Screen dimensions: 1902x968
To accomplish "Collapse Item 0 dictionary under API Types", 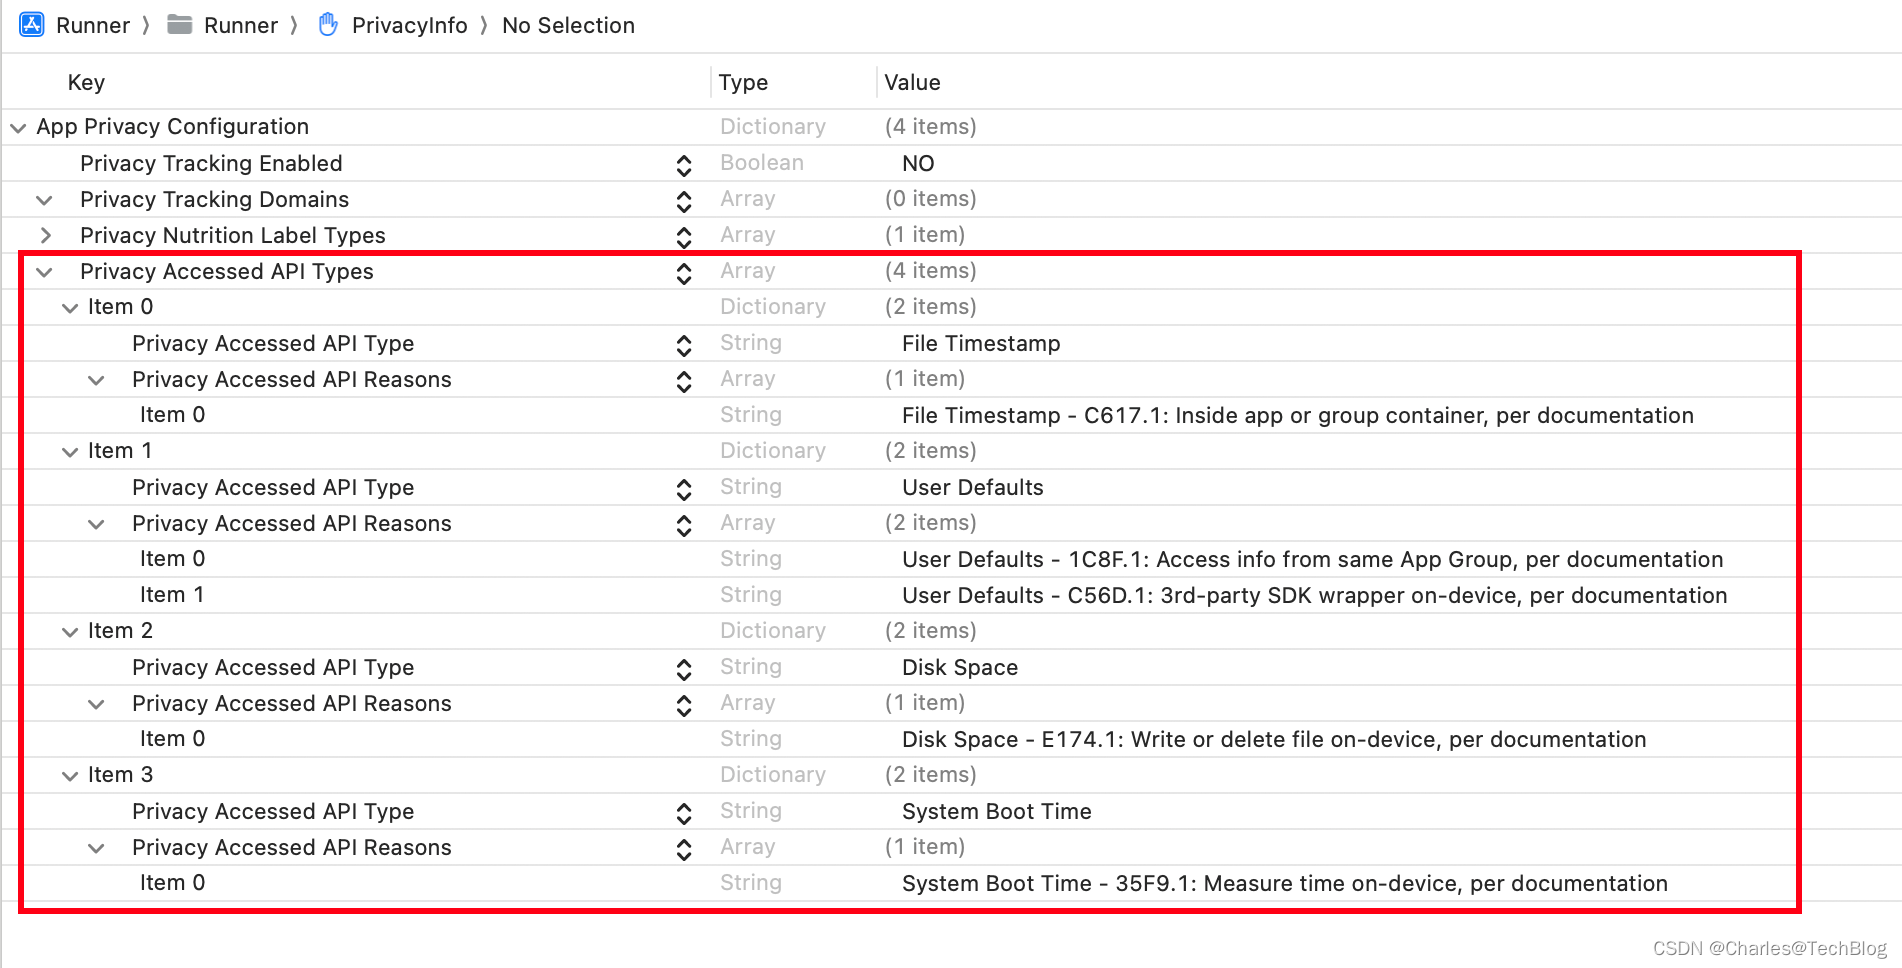I will pos(70,308).
